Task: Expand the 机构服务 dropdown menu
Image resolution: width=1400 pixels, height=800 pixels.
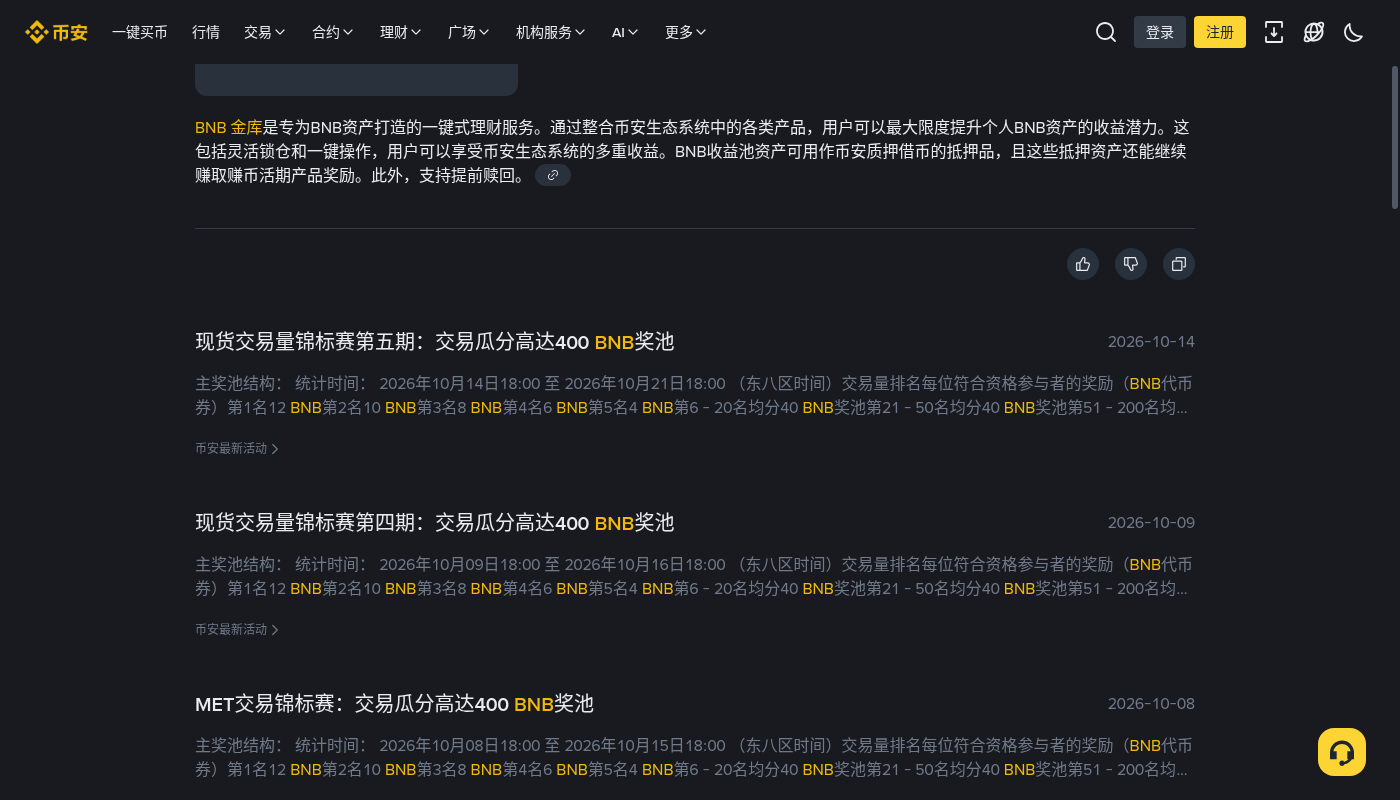Action: point(551,32)
